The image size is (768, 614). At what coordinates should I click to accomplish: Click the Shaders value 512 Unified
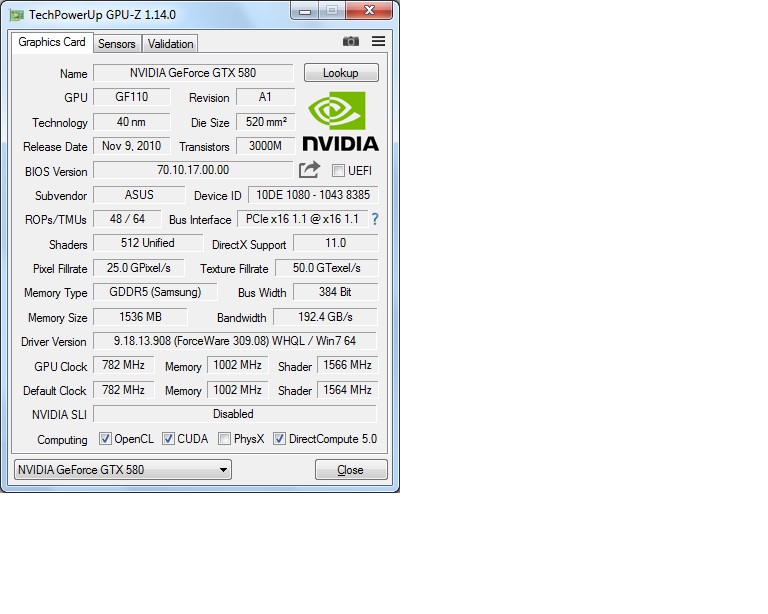coord(148,243)
